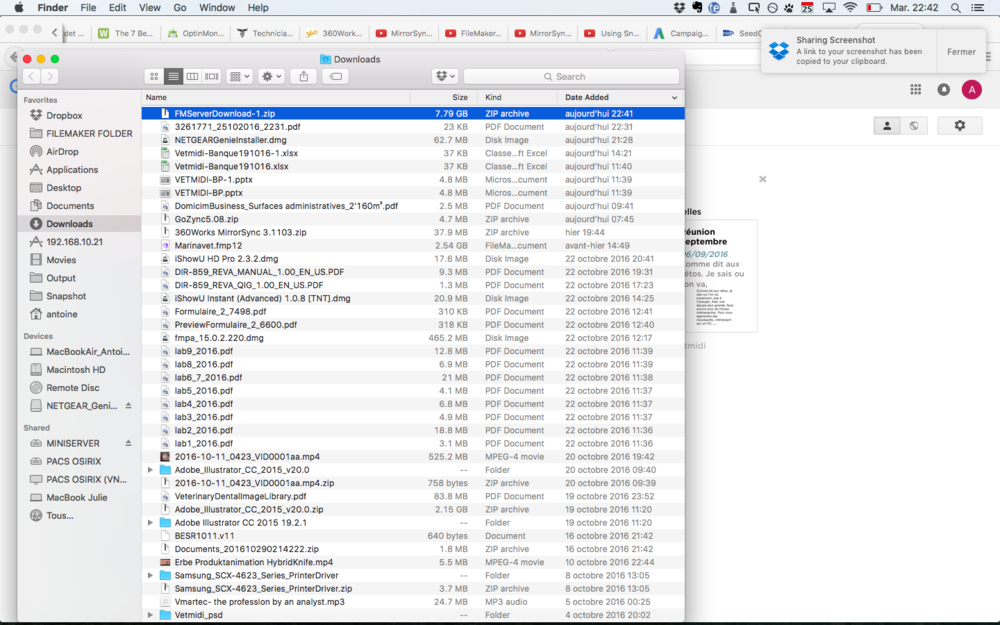This screenshot has width=1000, height=625.
Task: Expand the Adobe_Illustrator_CC_2015_v20.0 folder
Action: [150, 470]
